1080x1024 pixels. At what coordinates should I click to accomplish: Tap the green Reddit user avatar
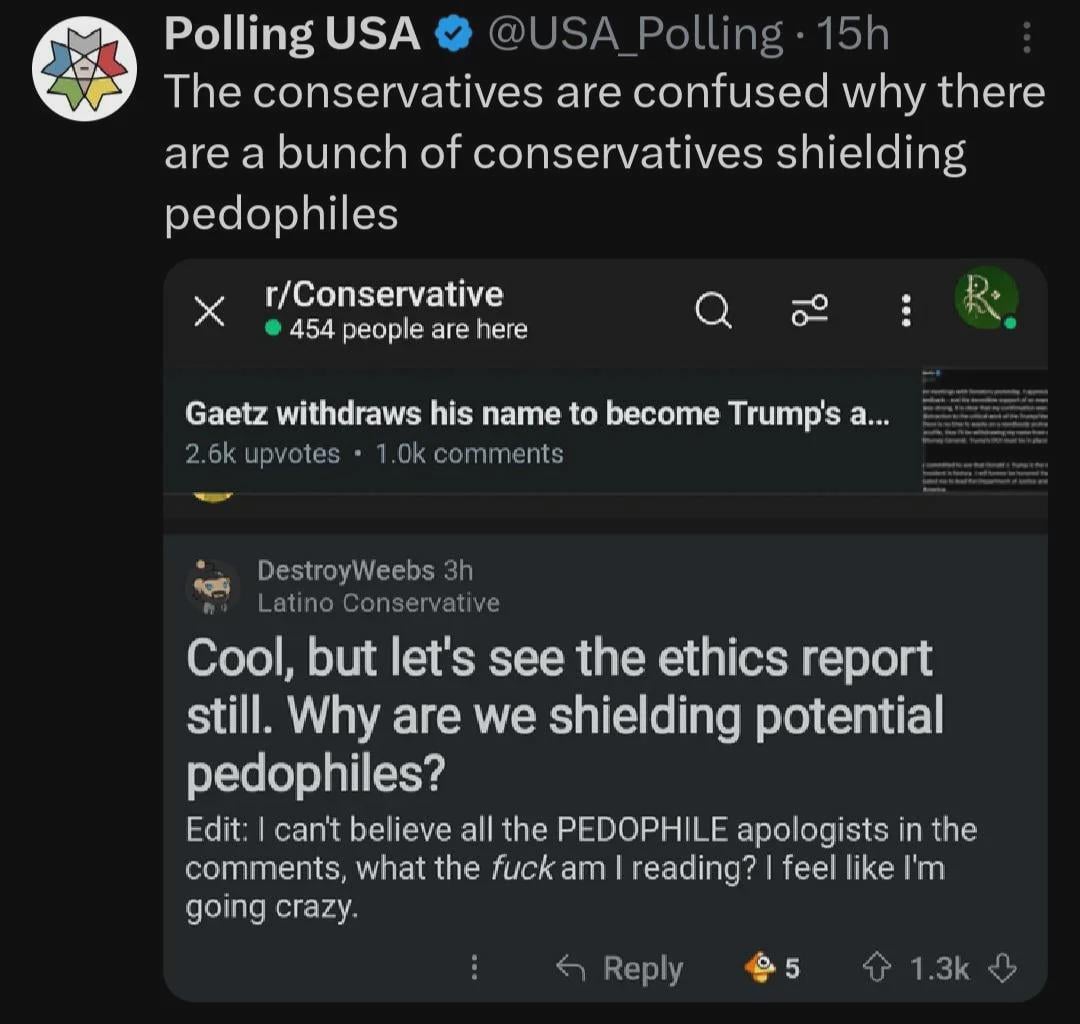pos(985,299)
